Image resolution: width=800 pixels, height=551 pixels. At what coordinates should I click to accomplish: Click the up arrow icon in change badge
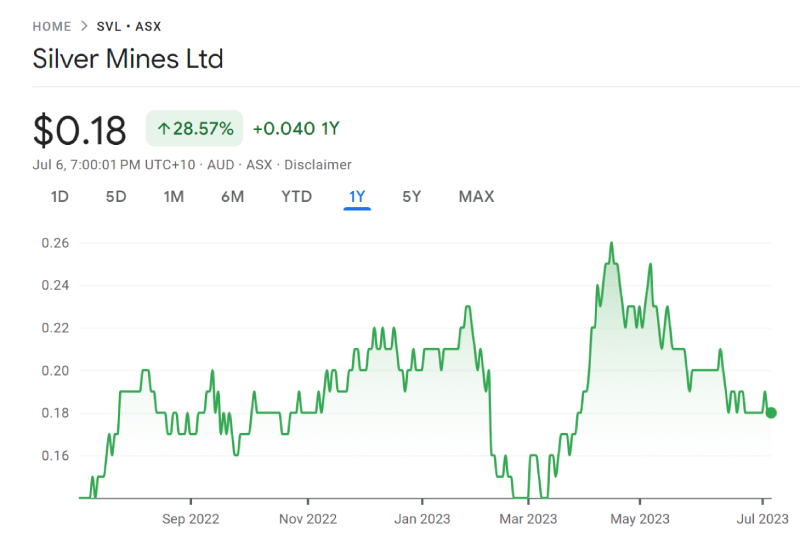coord(163,129)
